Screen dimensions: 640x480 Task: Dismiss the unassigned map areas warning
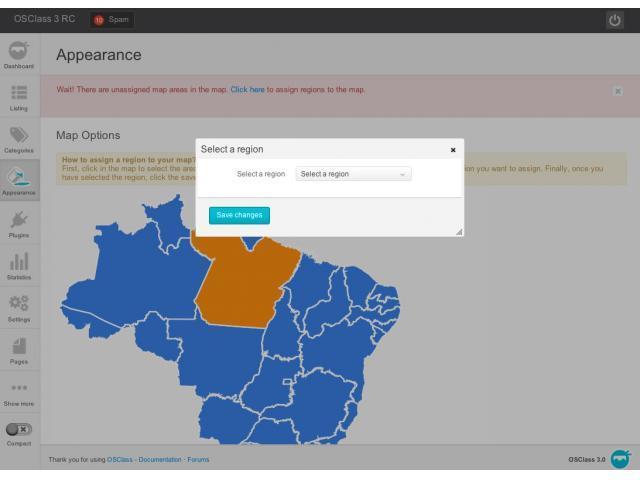click(617, 91)
